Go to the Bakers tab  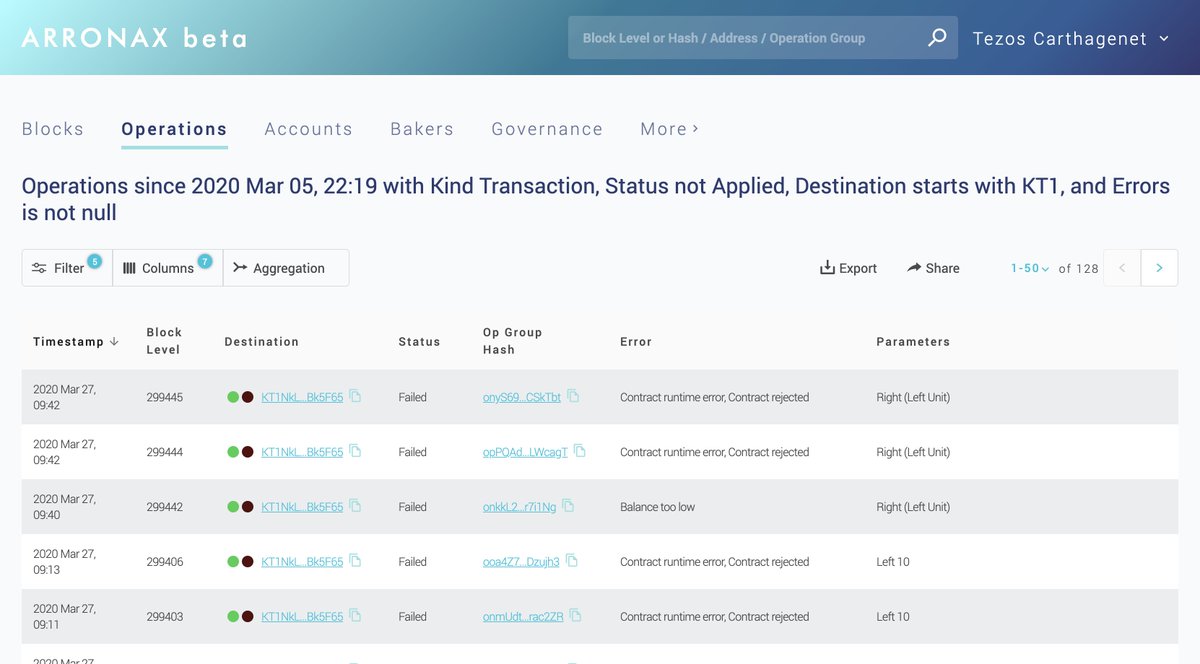pos(422,129)
